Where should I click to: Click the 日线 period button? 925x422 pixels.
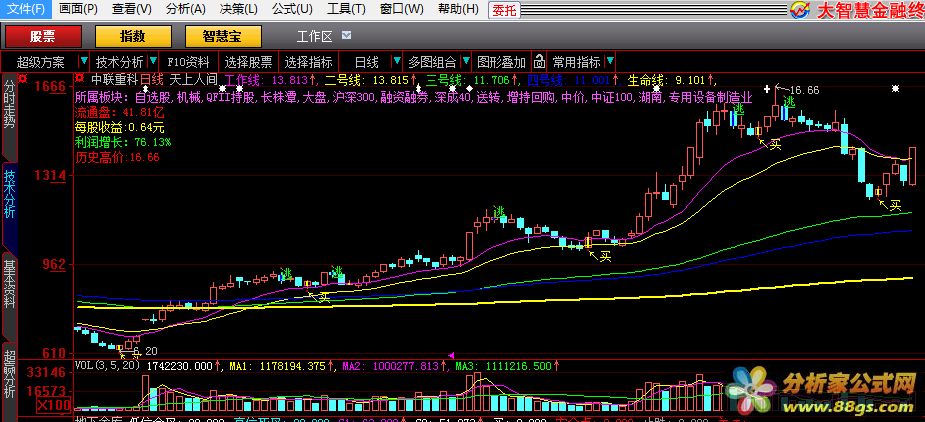click(x=366, y=62)
